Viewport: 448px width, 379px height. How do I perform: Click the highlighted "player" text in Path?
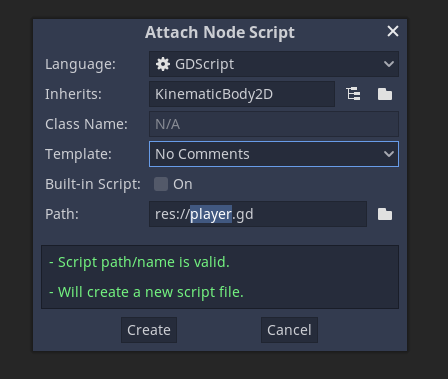coord(211,214)
